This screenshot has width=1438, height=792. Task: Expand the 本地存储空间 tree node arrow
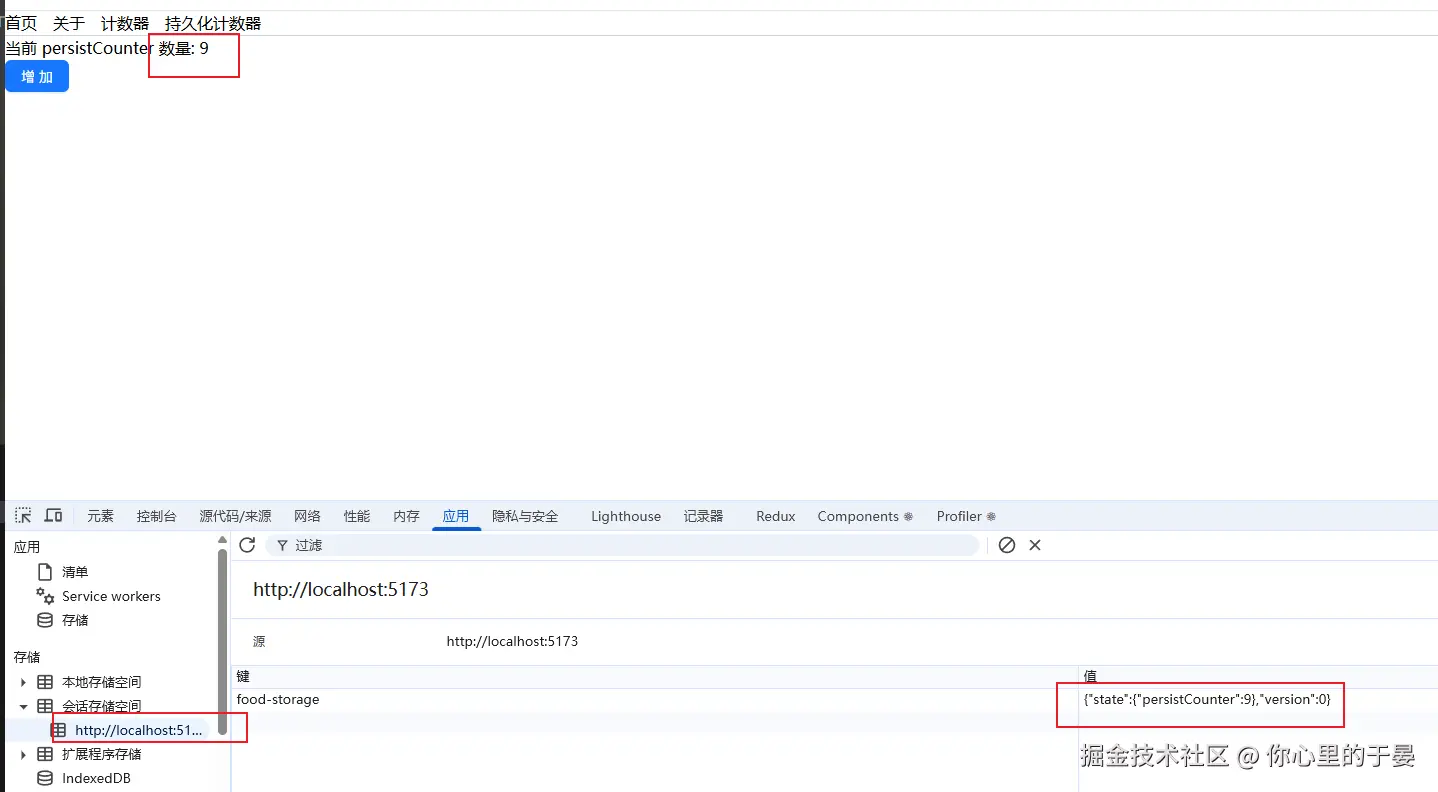[23, 682]
